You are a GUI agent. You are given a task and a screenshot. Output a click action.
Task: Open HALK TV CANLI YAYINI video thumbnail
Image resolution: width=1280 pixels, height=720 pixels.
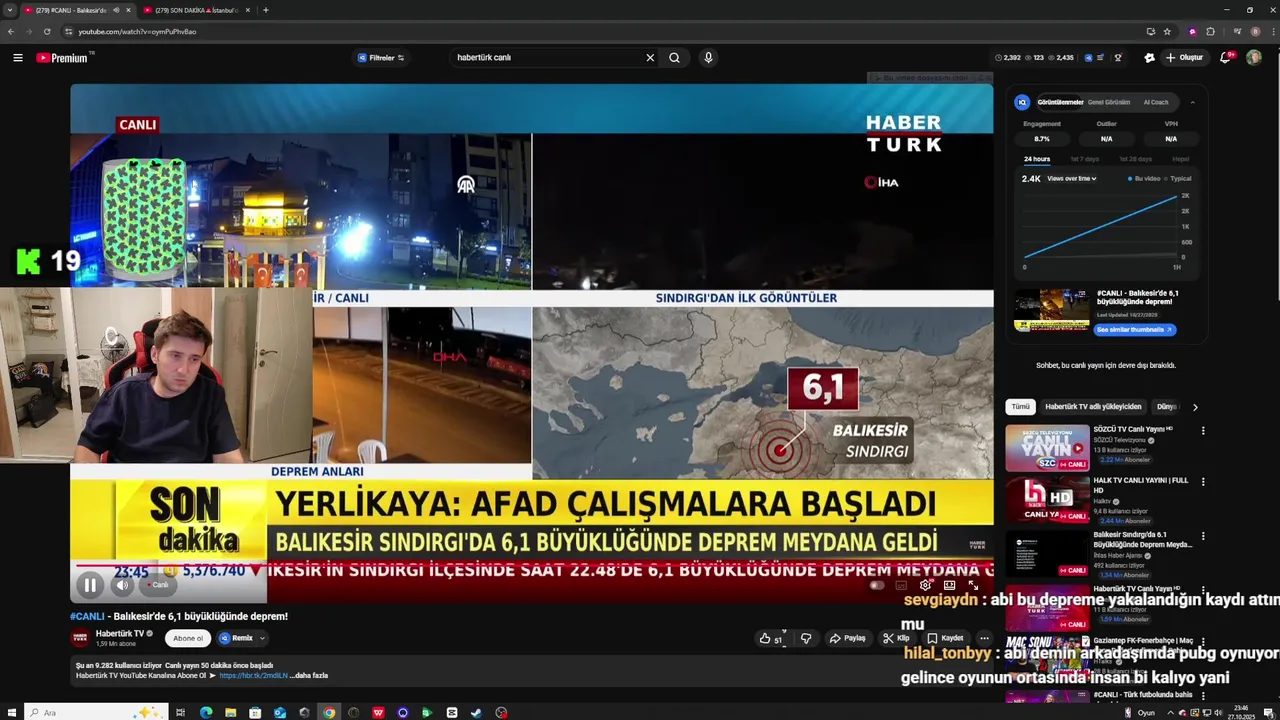1047,500
